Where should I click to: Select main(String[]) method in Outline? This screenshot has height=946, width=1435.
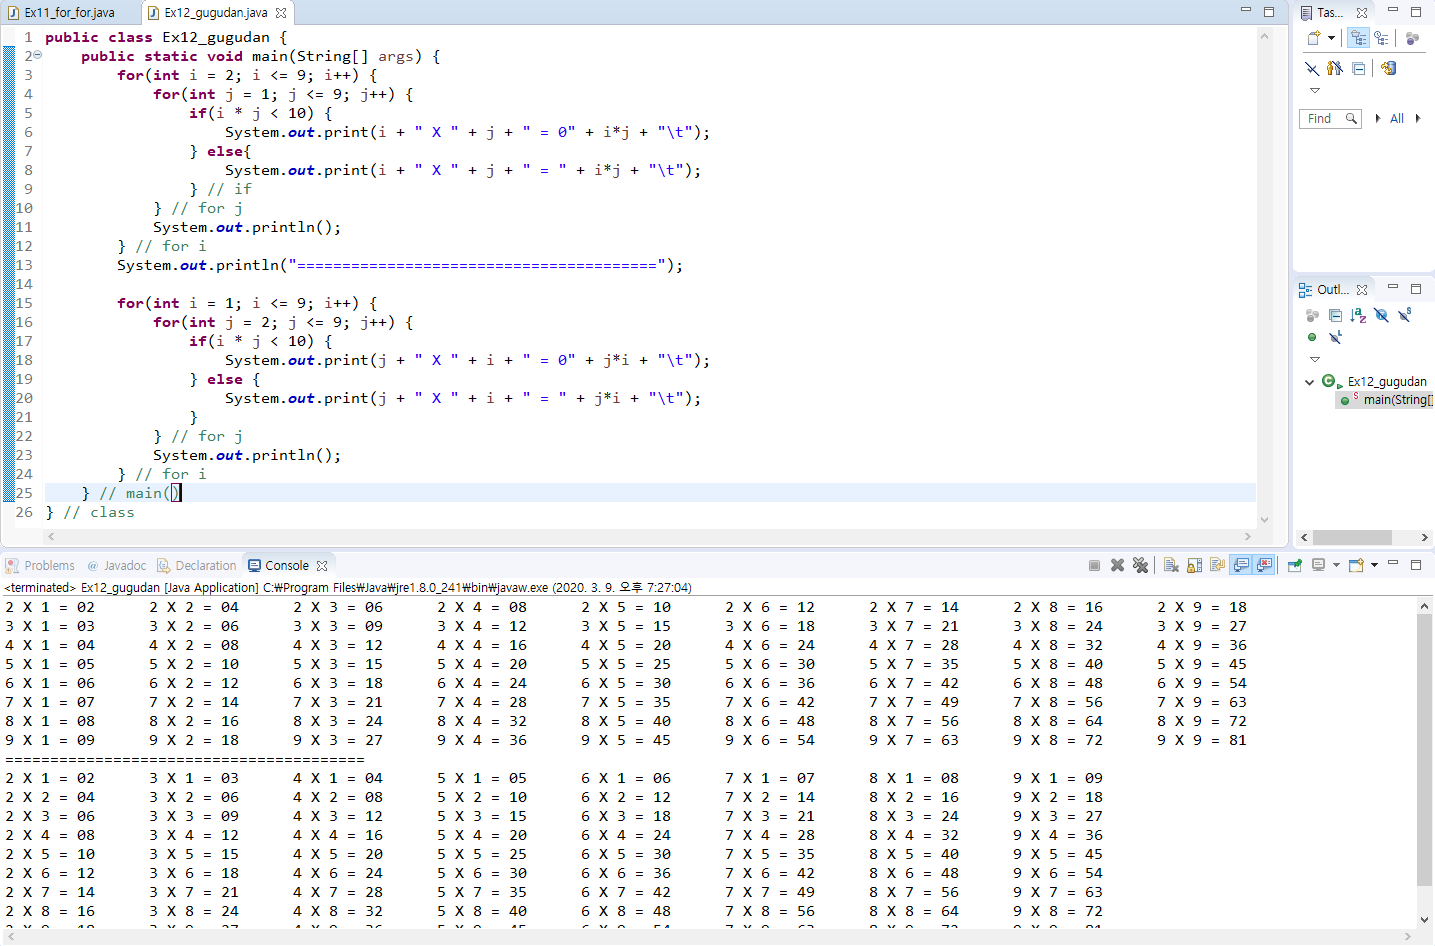(1386, 399)
